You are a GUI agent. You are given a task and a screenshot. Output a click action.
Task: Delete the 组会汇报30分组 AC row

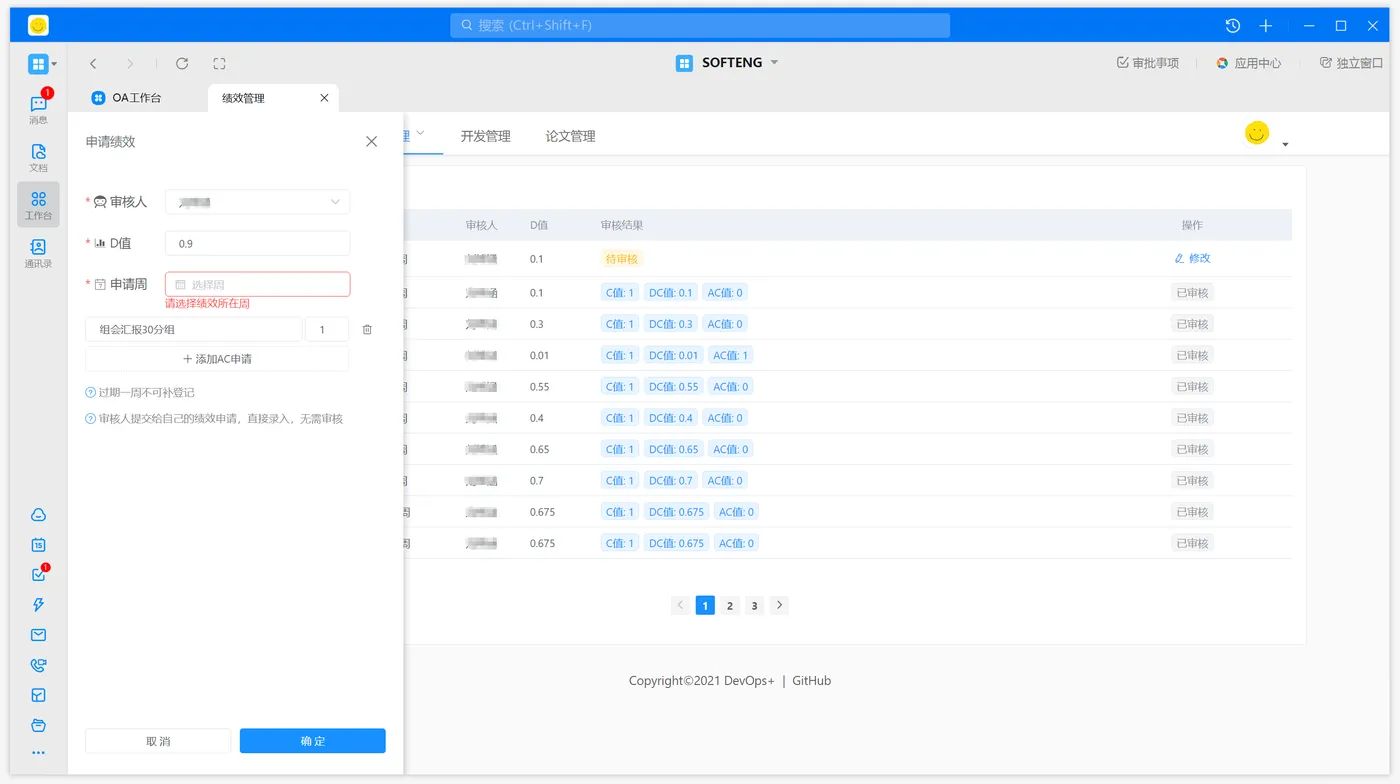pyautogui.click(x=367, y=329)
